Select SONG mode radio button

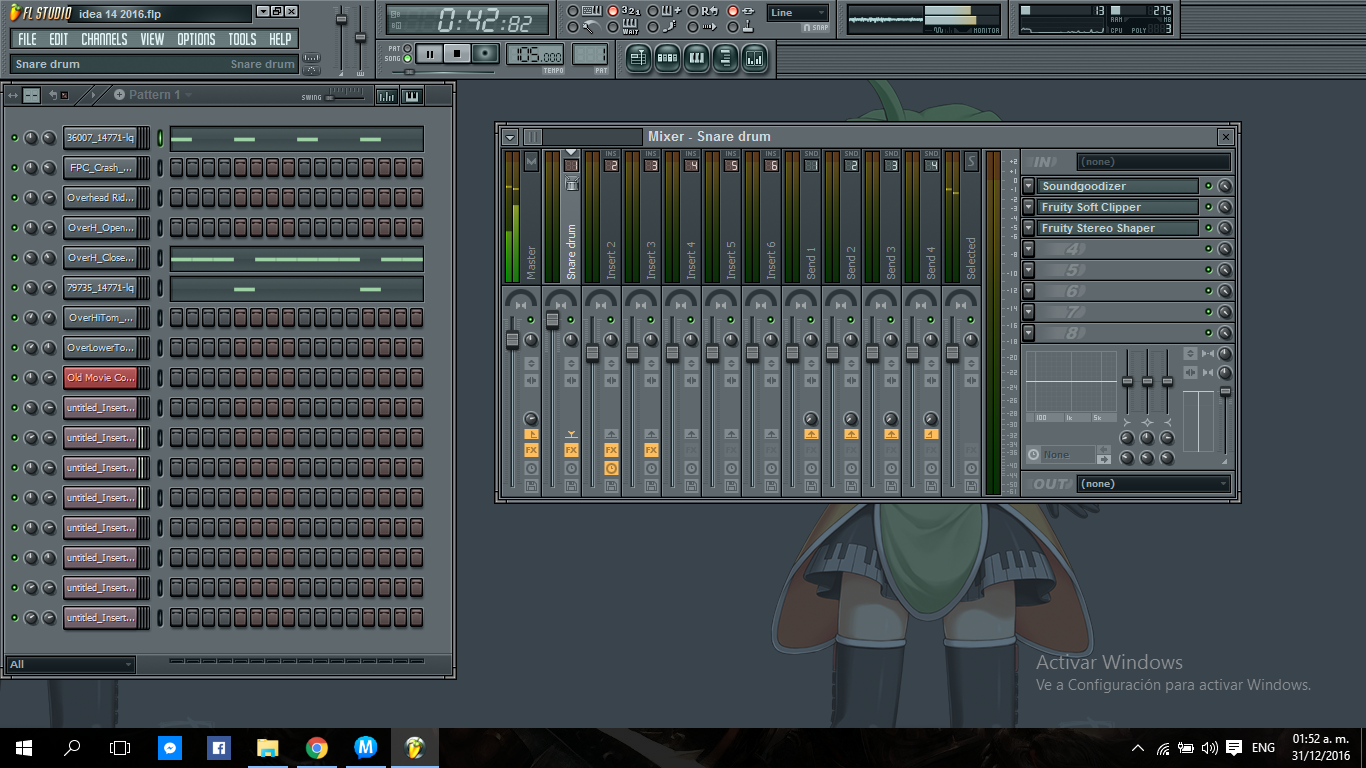(x=408, y=59)
